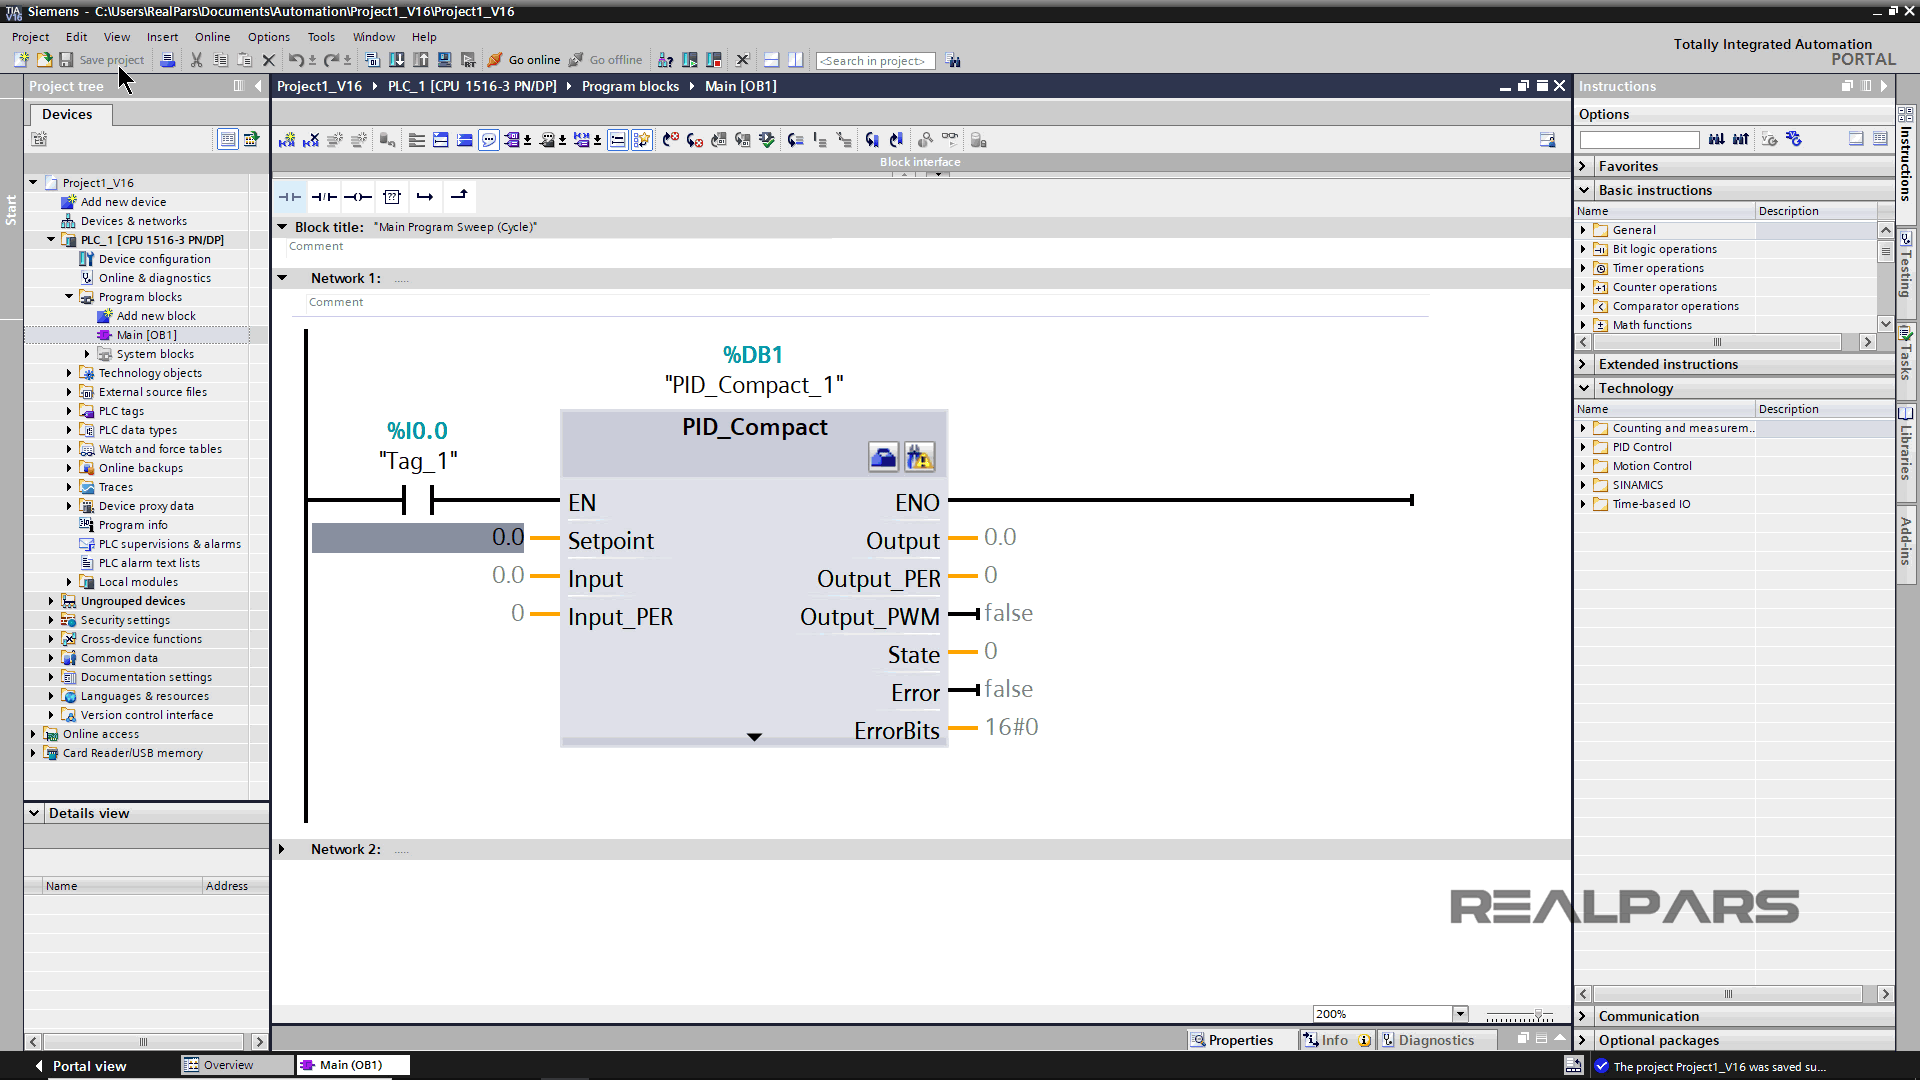Viewport: 1920px width, 1080px height.
Task: Click the Accessible devices icon
Action: click(665, 60)
